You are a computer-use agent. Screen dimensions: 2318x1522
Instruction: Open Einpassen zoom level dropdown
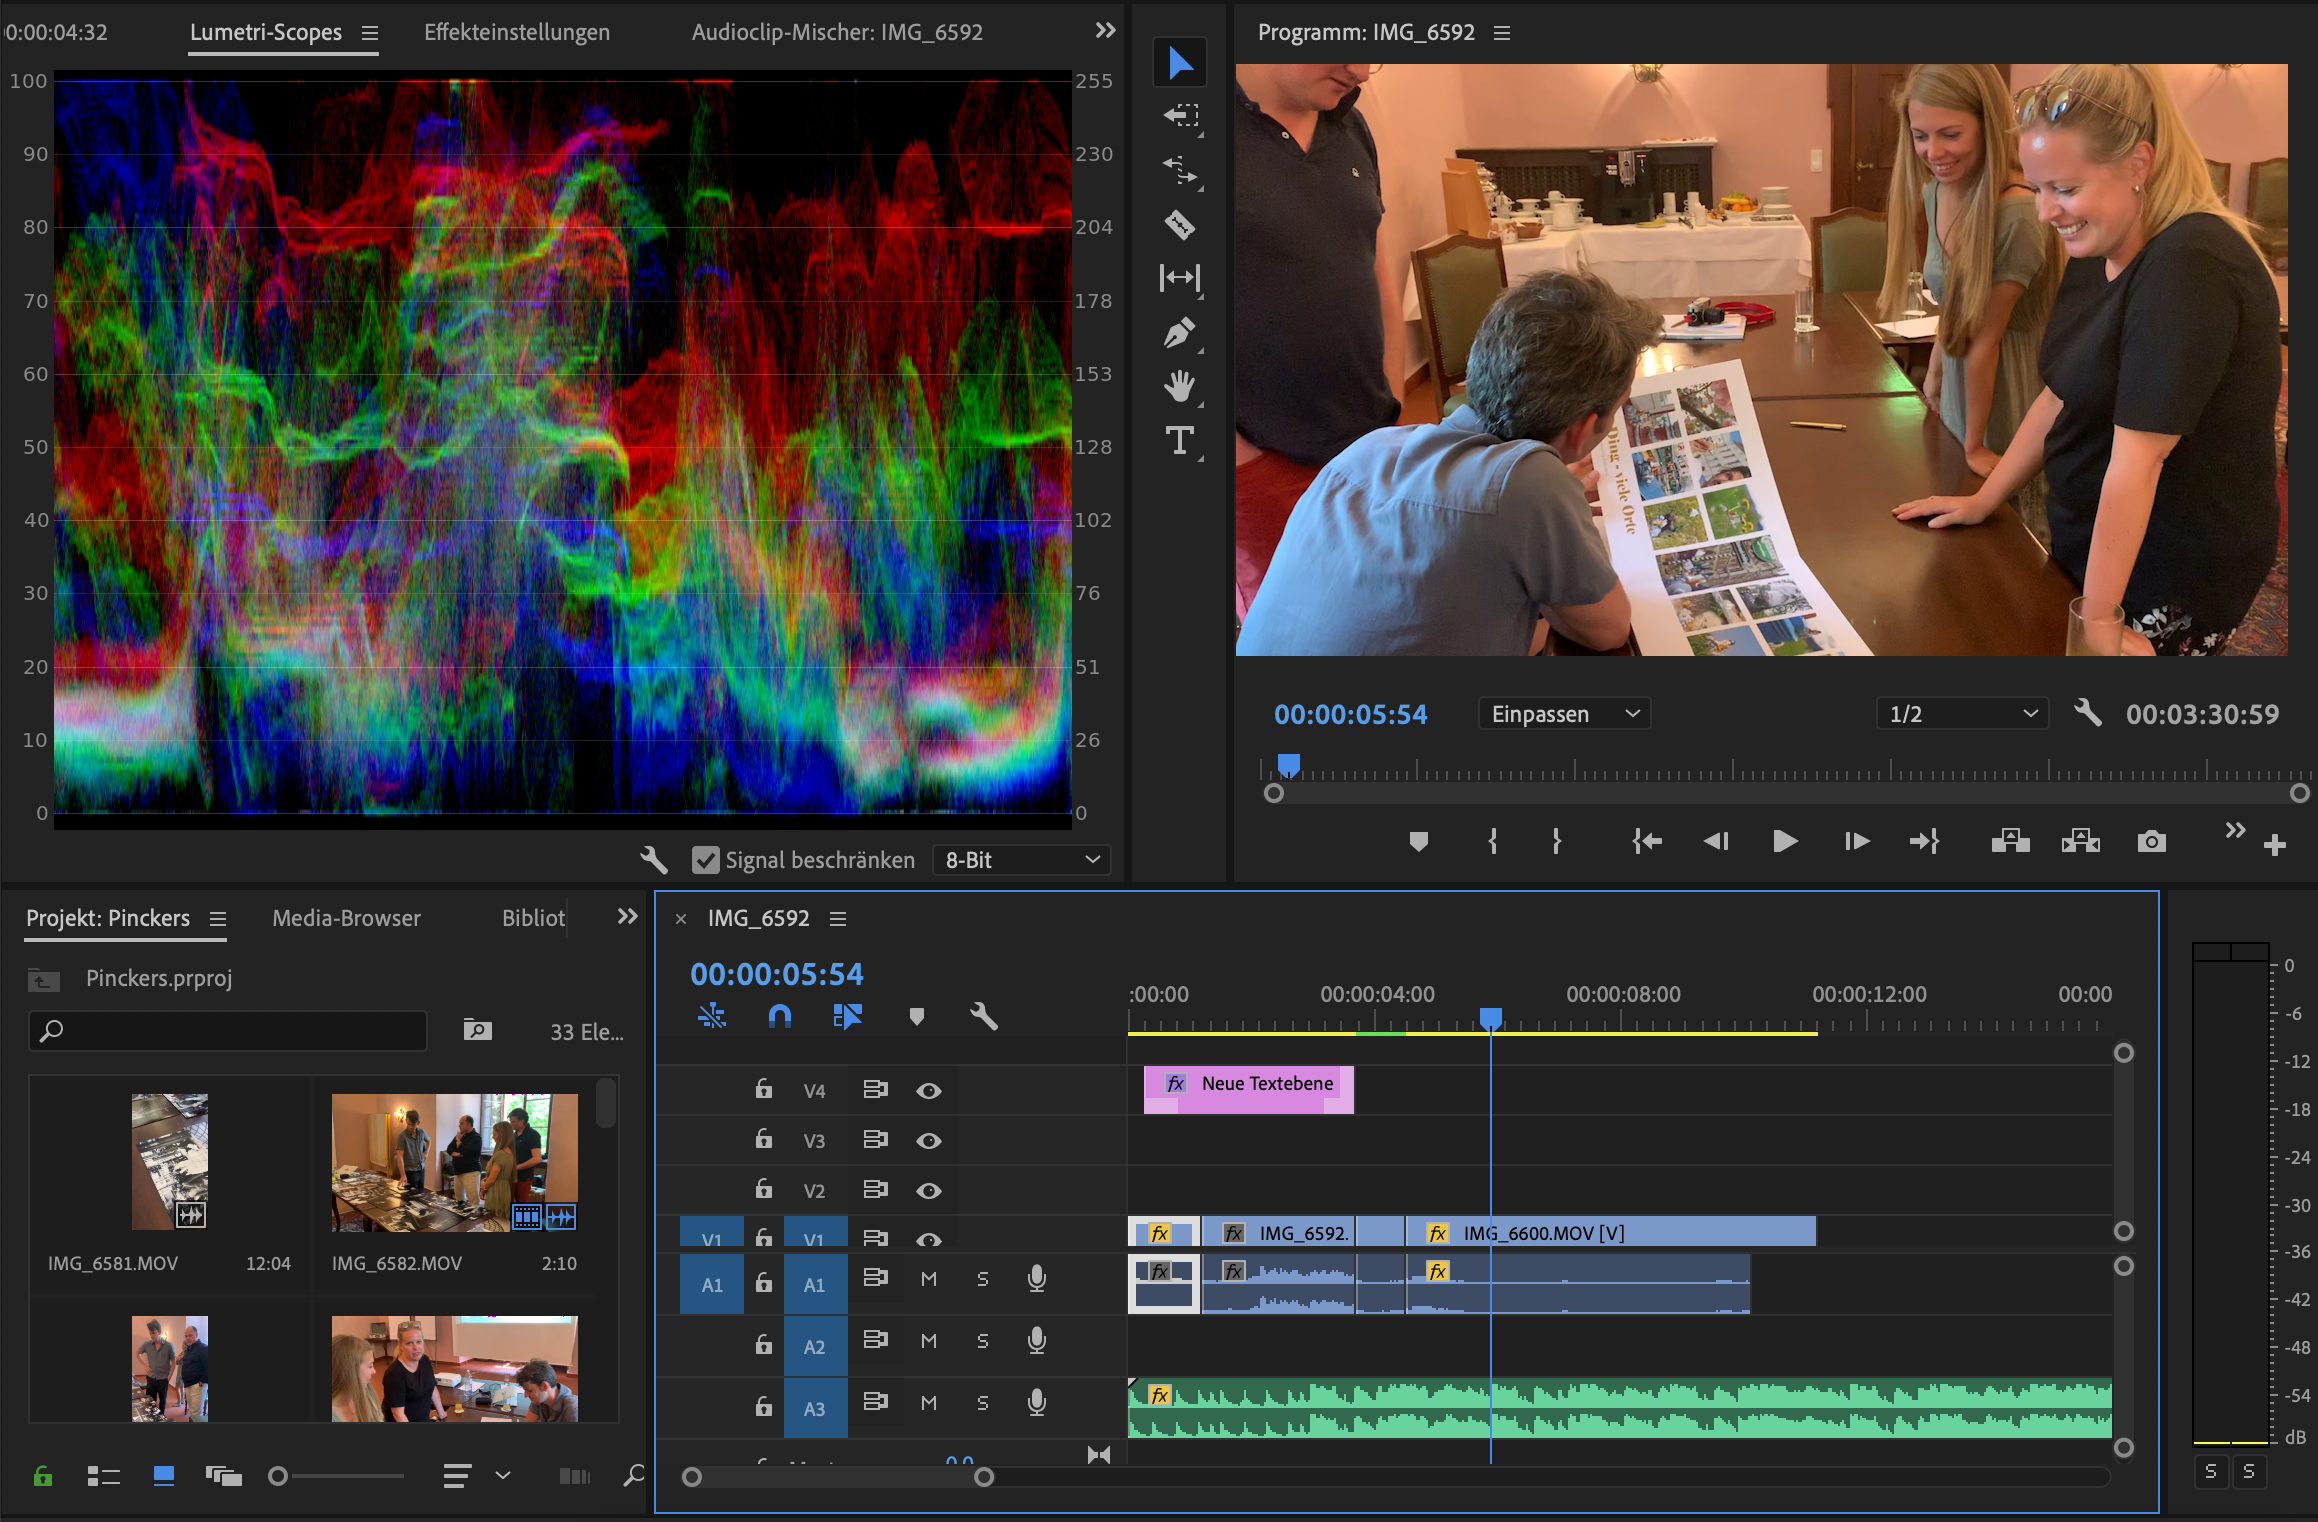(1564, 714)
